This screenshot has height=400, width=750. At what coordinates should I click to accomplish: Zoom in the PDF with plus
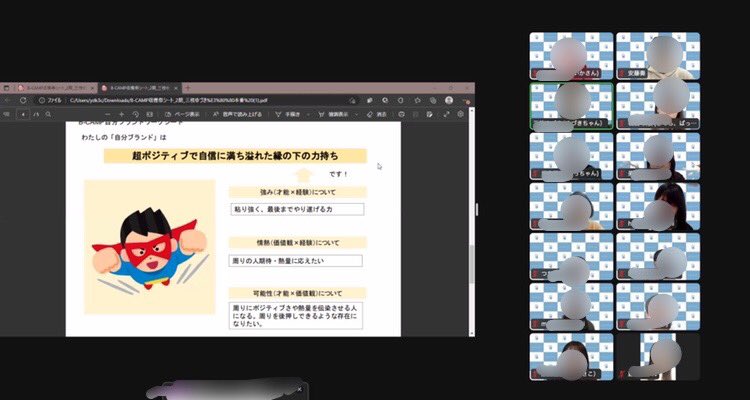[x=121, y=114]
